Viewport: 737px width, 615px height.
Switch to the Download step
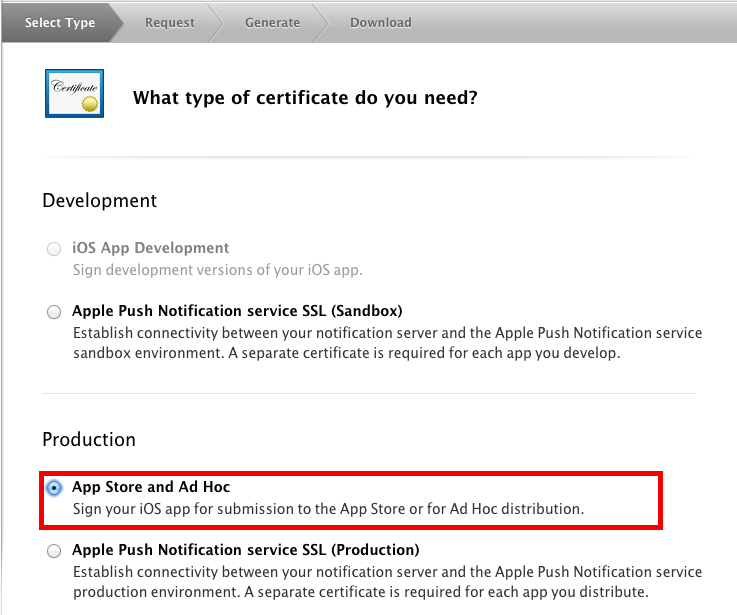pyautogui.click(x=381, y=23)
